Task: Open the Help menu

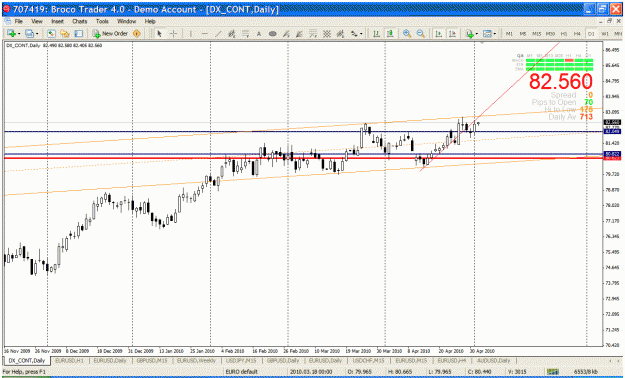Action: pos(150,21)
